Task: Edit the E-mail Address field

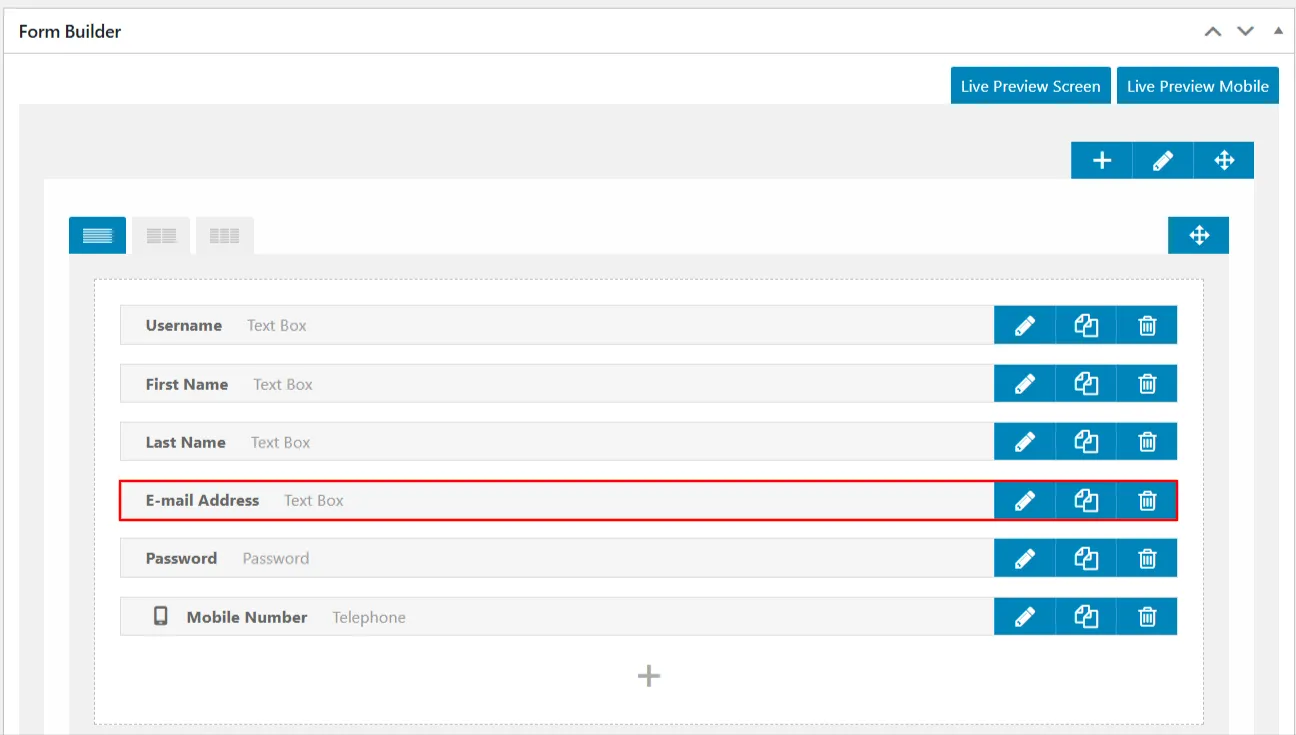Action: coord(1024,500)
